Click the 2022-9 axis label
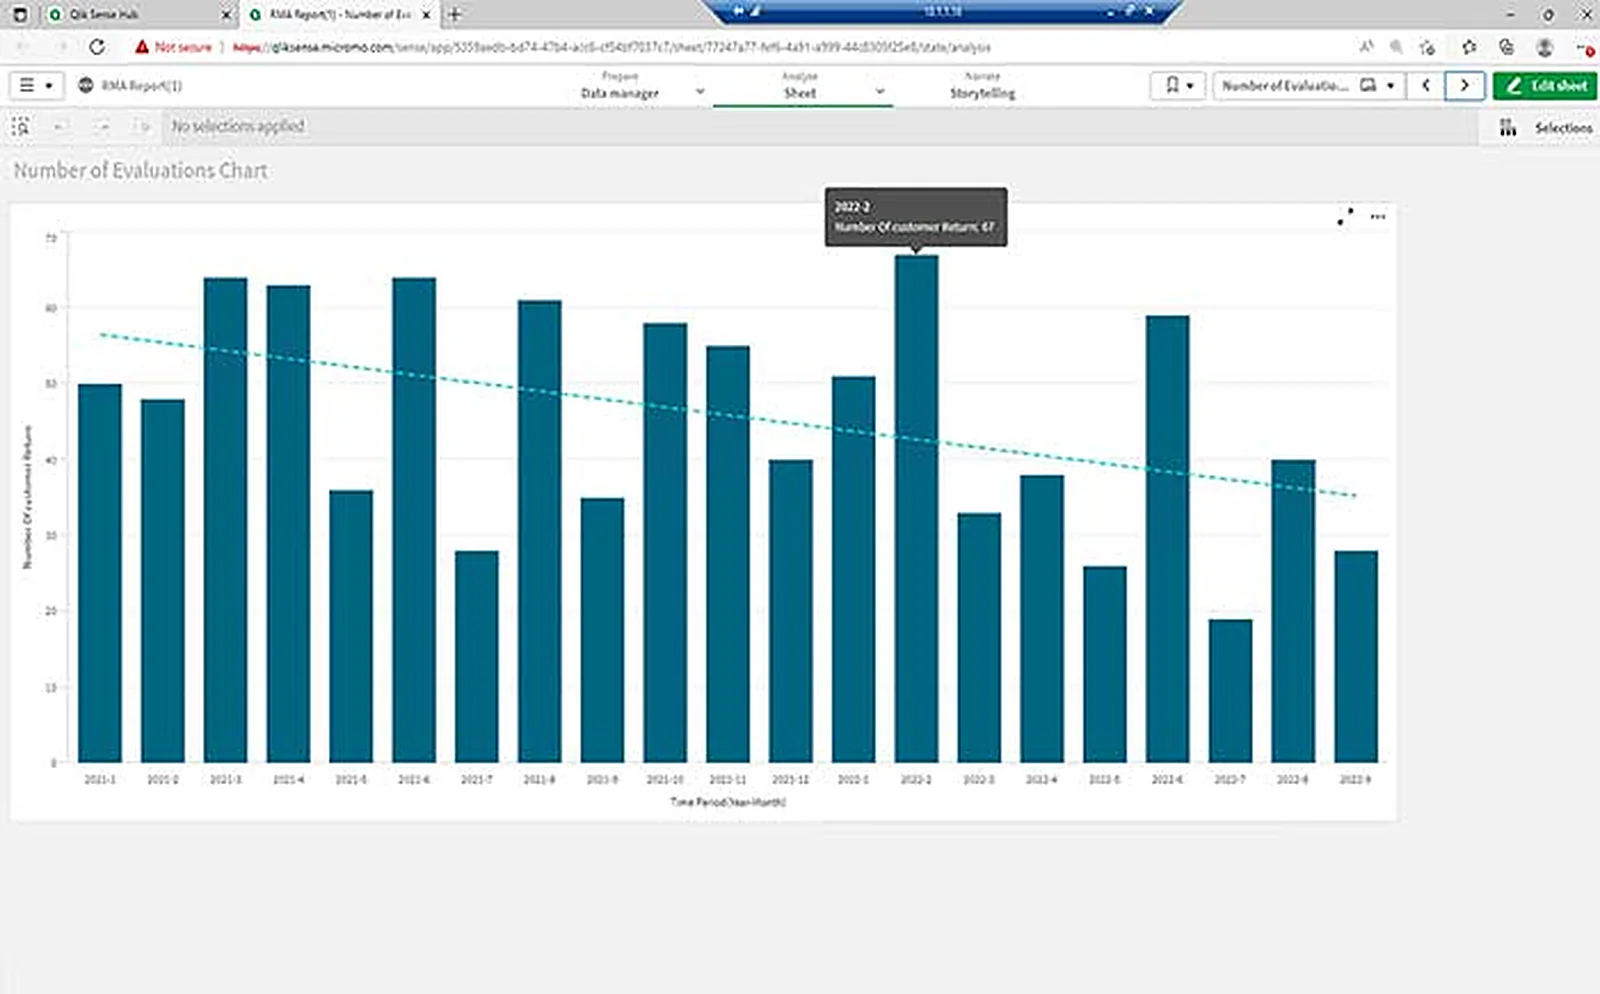The width and height of the screenshot is (1600, 994). pyautogui.click(x=1355, y=779)
